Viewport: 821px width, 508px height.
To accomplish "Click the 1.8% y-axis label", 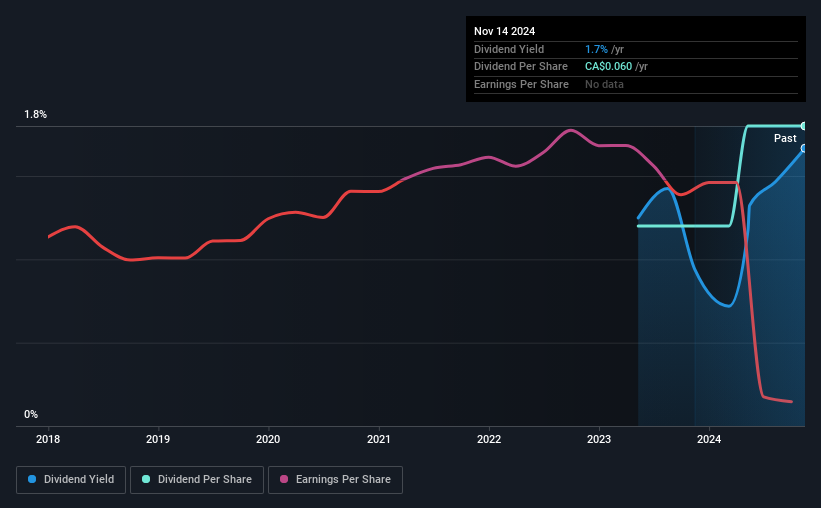I will pos(36,115).
